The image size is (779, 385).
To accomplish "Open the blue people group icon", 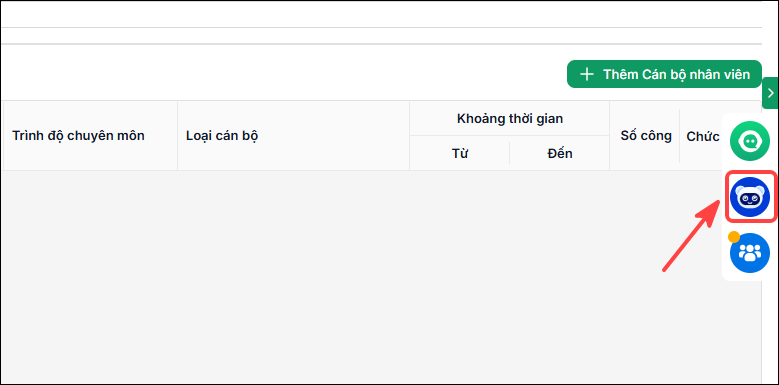I will [x=750, y=253].
